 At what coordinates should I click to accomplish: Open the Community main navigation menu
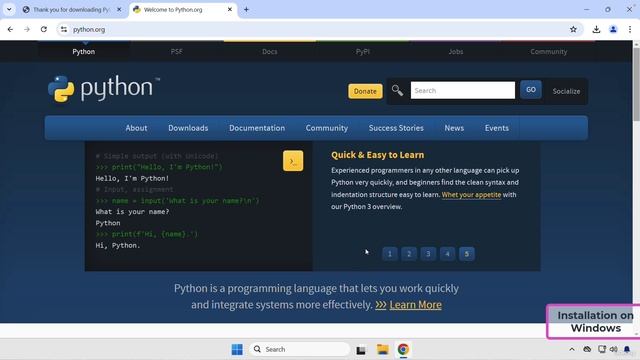[327, 128]
